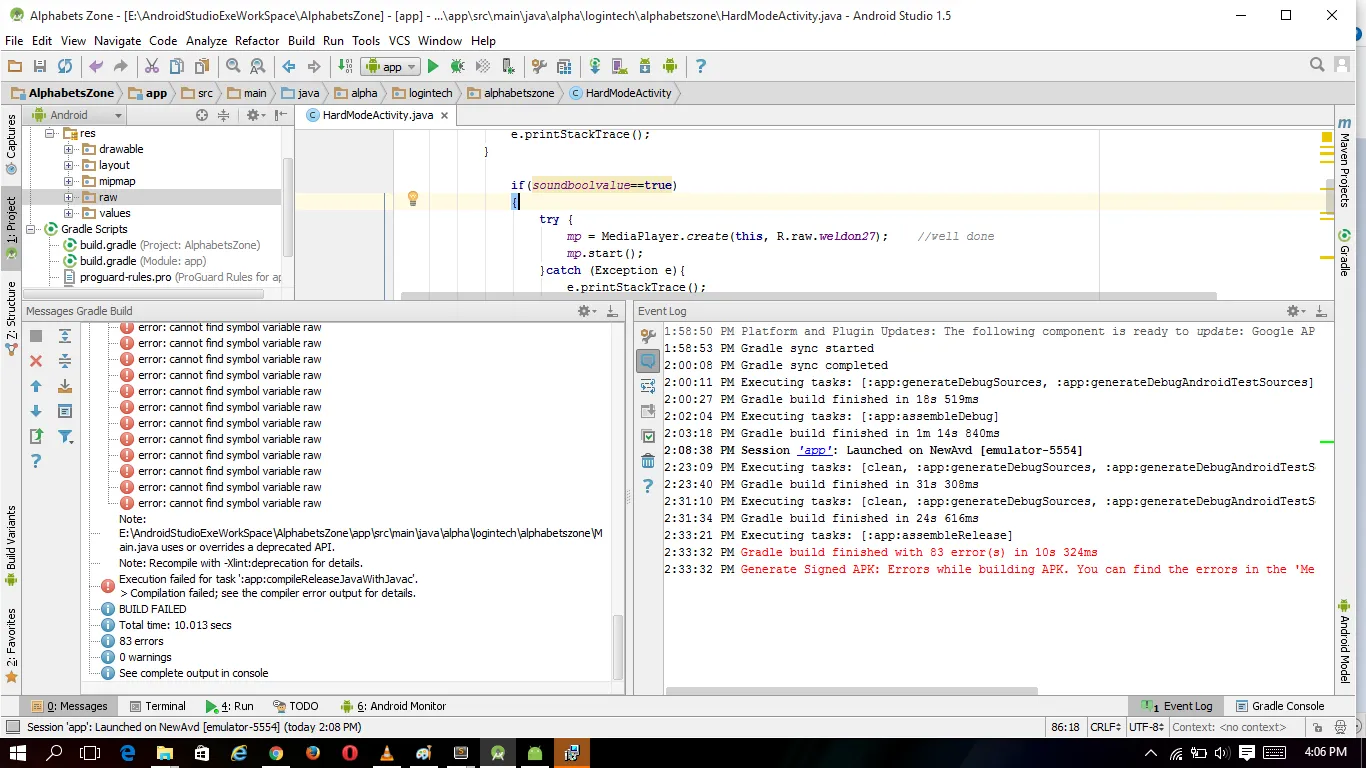Open the app run configuration dropdown
Screen dimensions: 1366x768
click(391, 66)
